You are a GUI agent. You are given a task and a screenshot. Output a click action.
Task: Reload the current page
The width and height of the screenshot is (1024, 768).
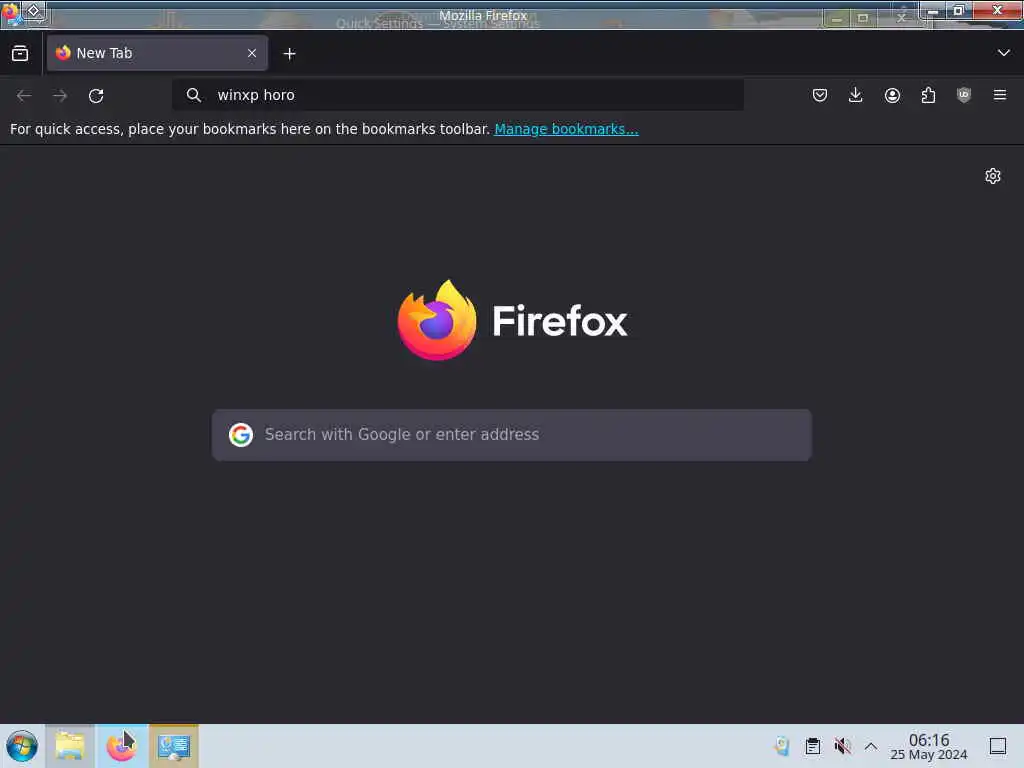(96, 96)
